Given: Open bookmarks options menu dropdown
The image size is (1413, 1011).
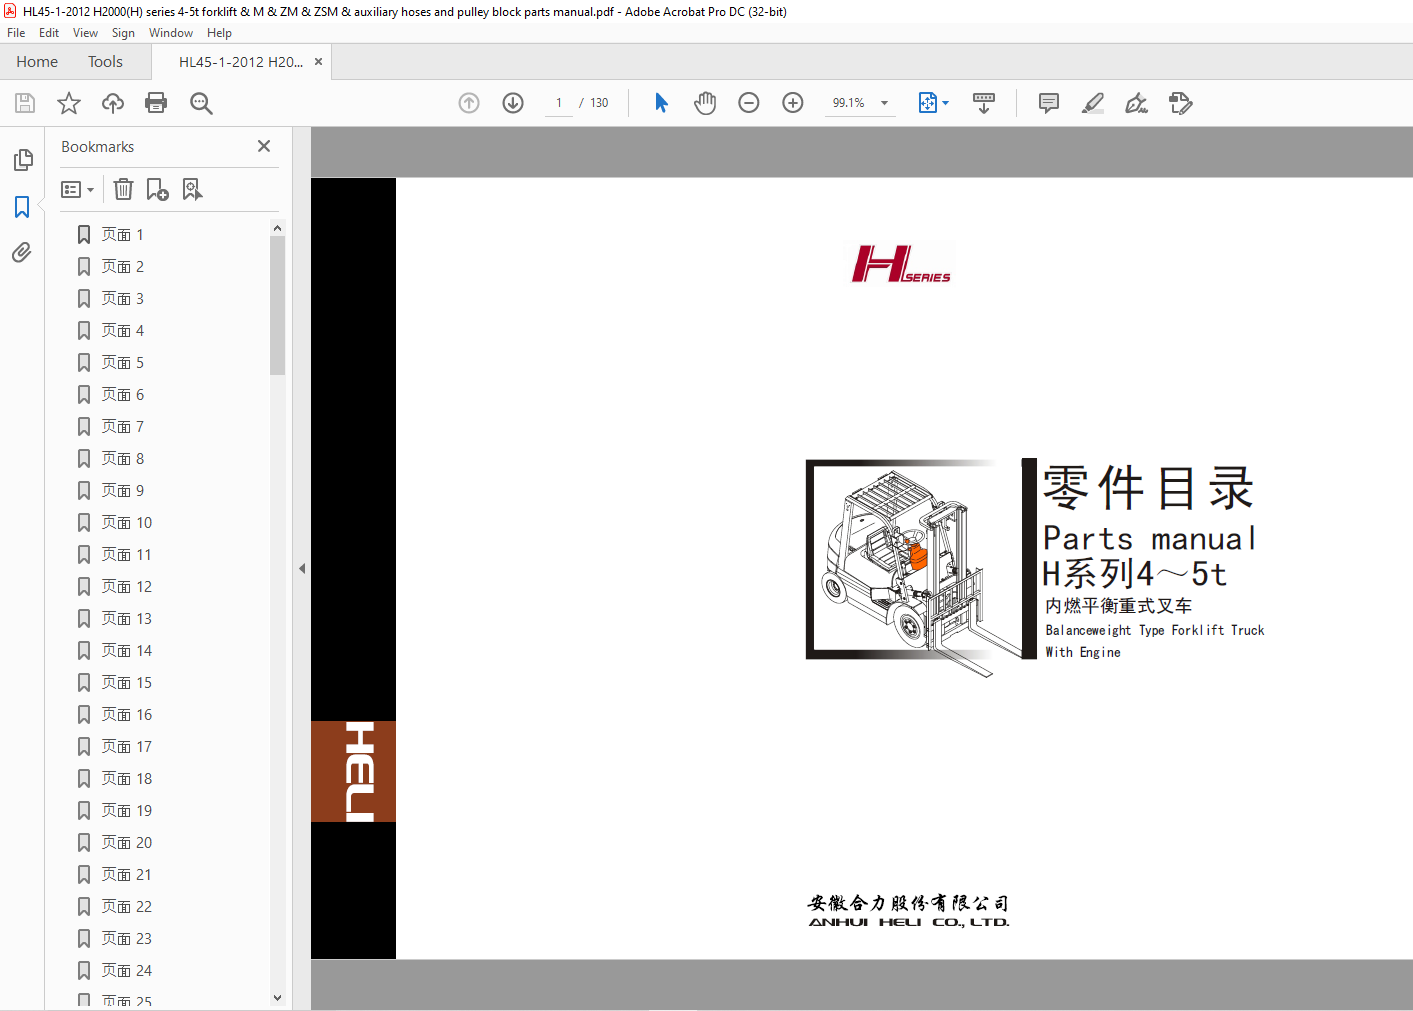Looking at the screenshot, I should [x=77, y=189].
